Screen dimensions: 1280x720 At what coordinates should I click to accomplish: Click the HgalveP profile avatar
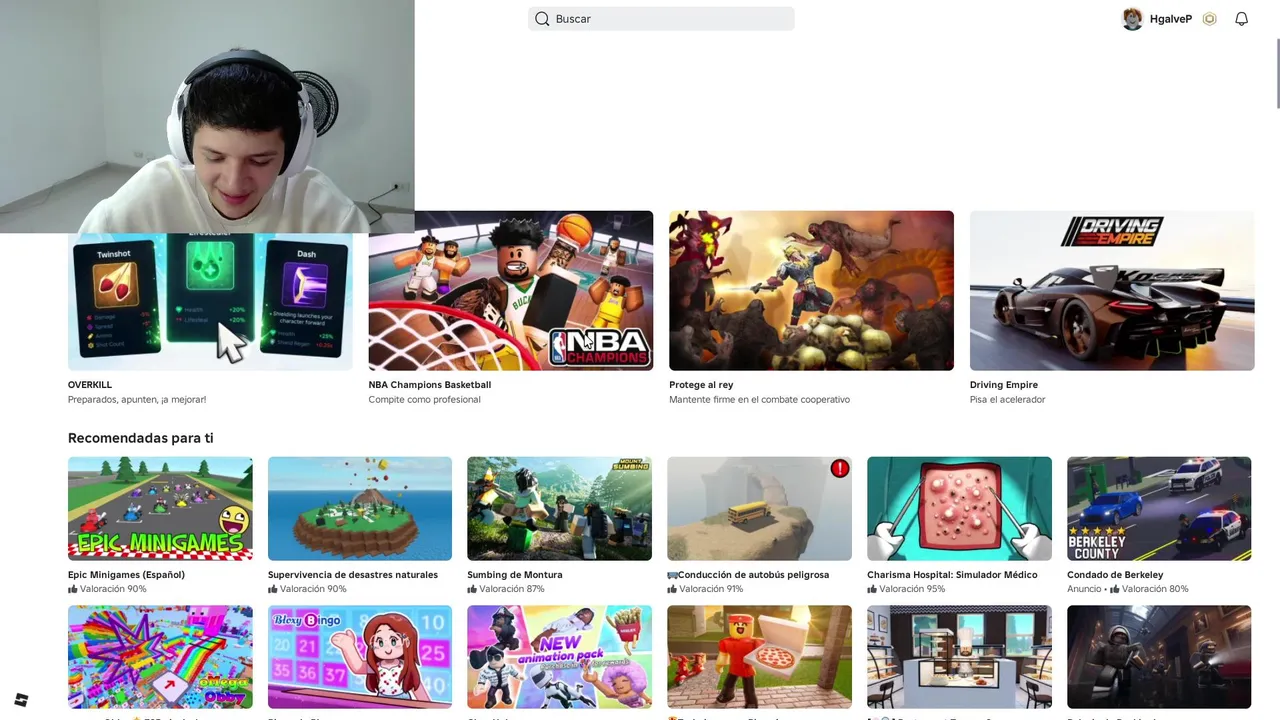click(x=1132, y=19)
